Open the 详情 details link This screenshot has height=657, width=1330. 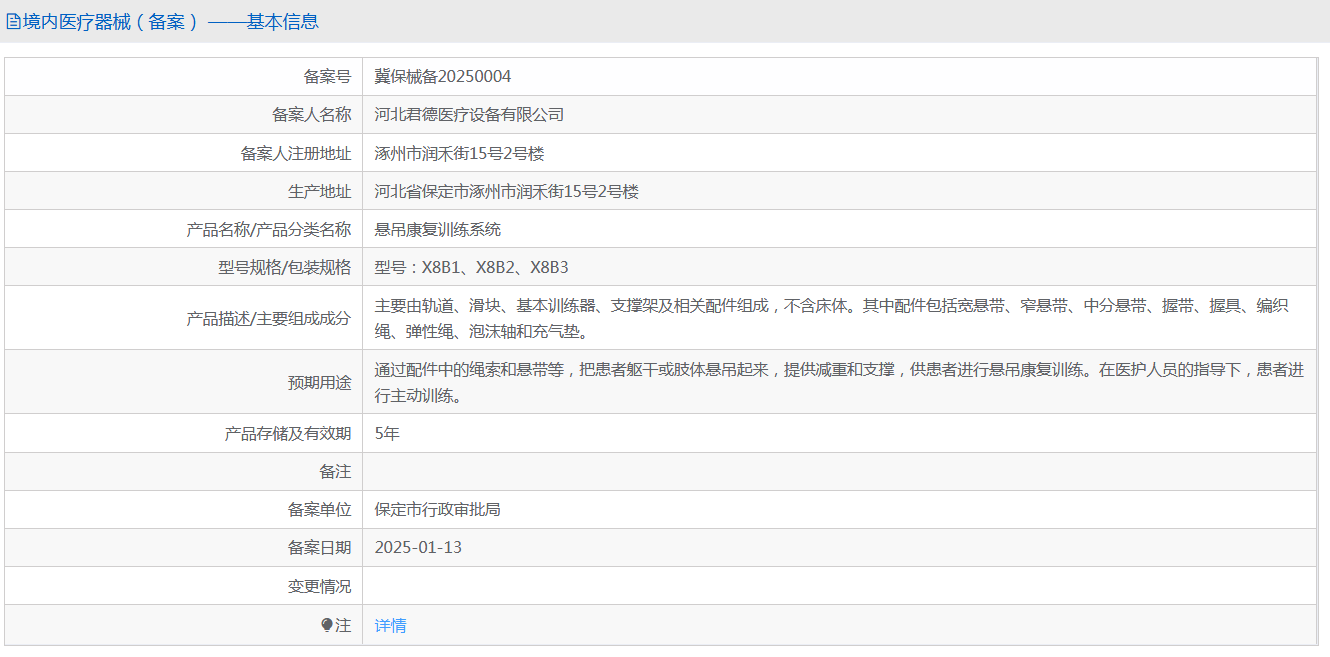390,626
